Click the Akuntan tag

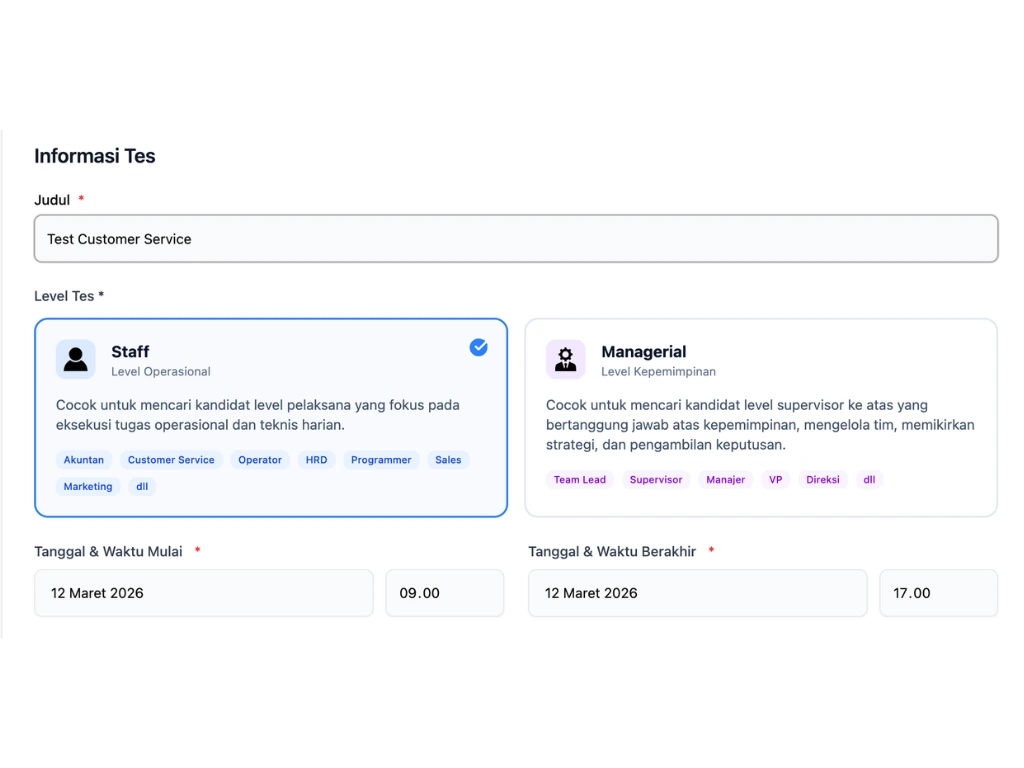tap(84, 460)
